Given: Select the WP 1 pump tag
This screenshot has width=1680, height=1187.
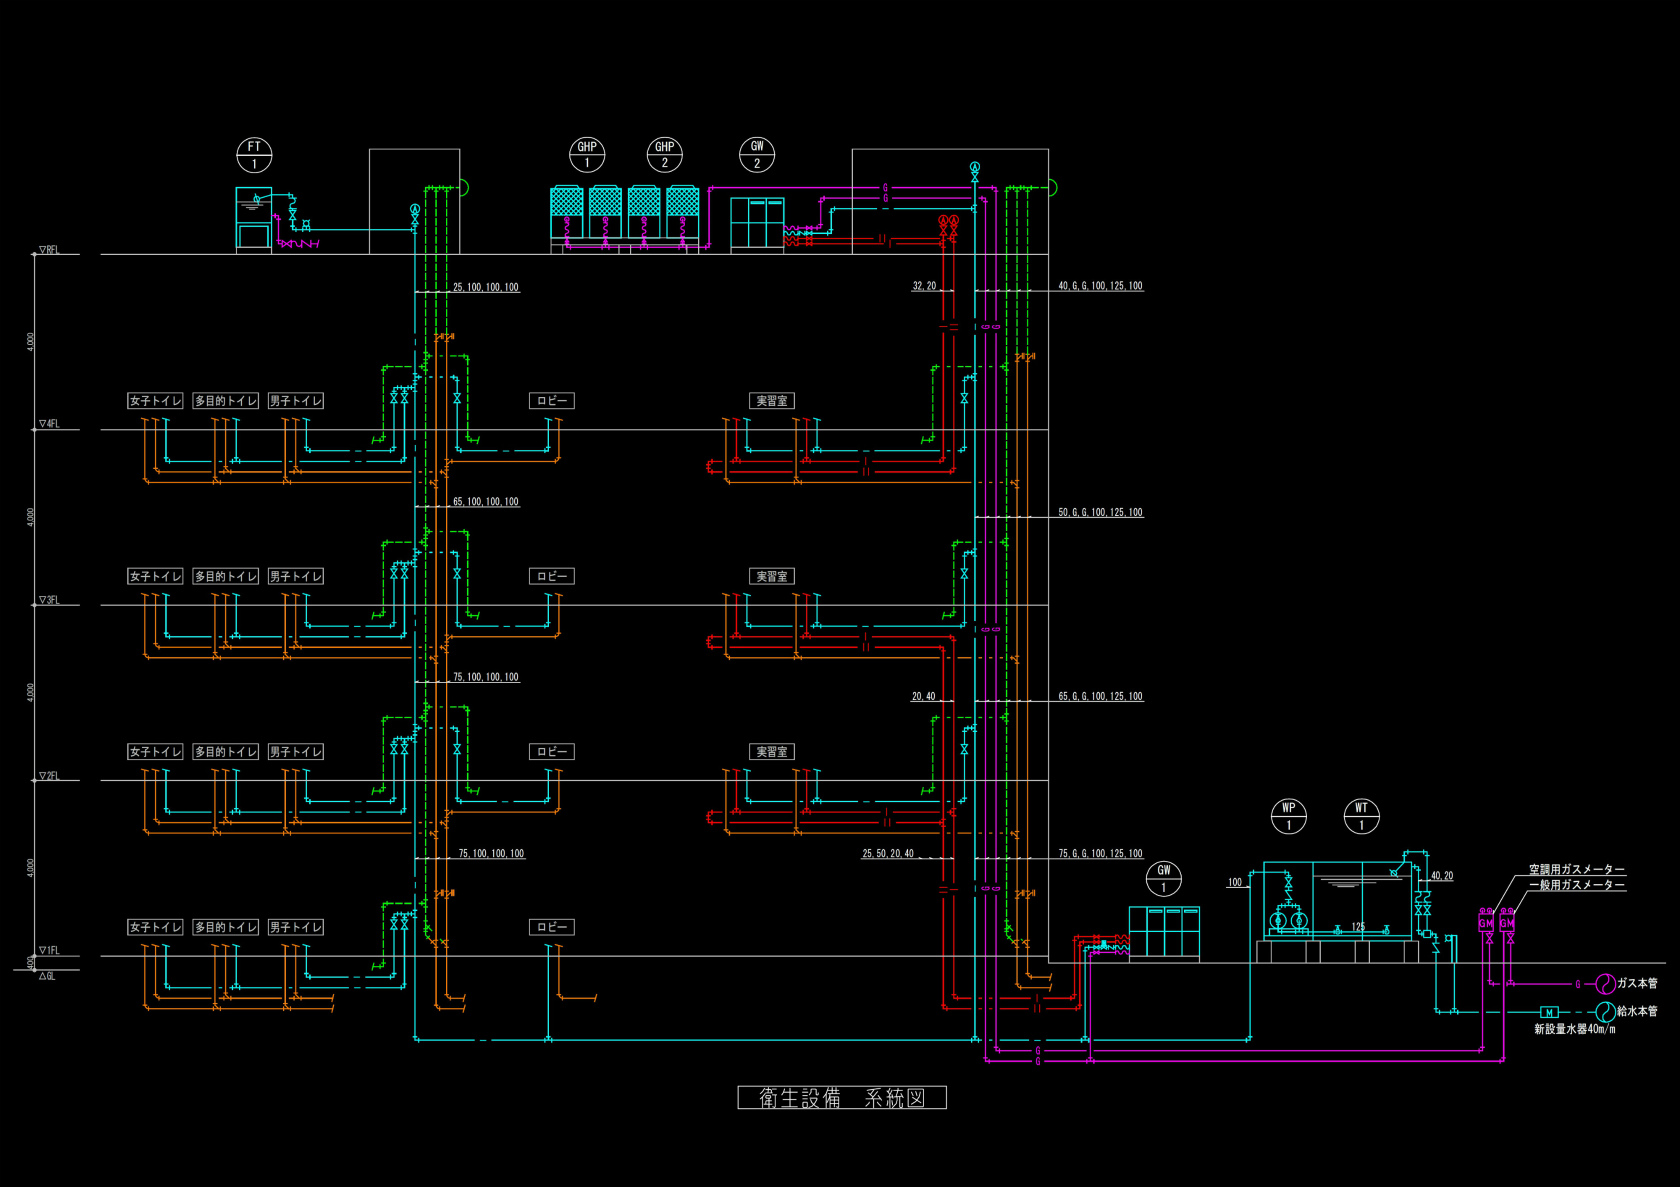Looking at the screenshot, I should pos(1288,816).
